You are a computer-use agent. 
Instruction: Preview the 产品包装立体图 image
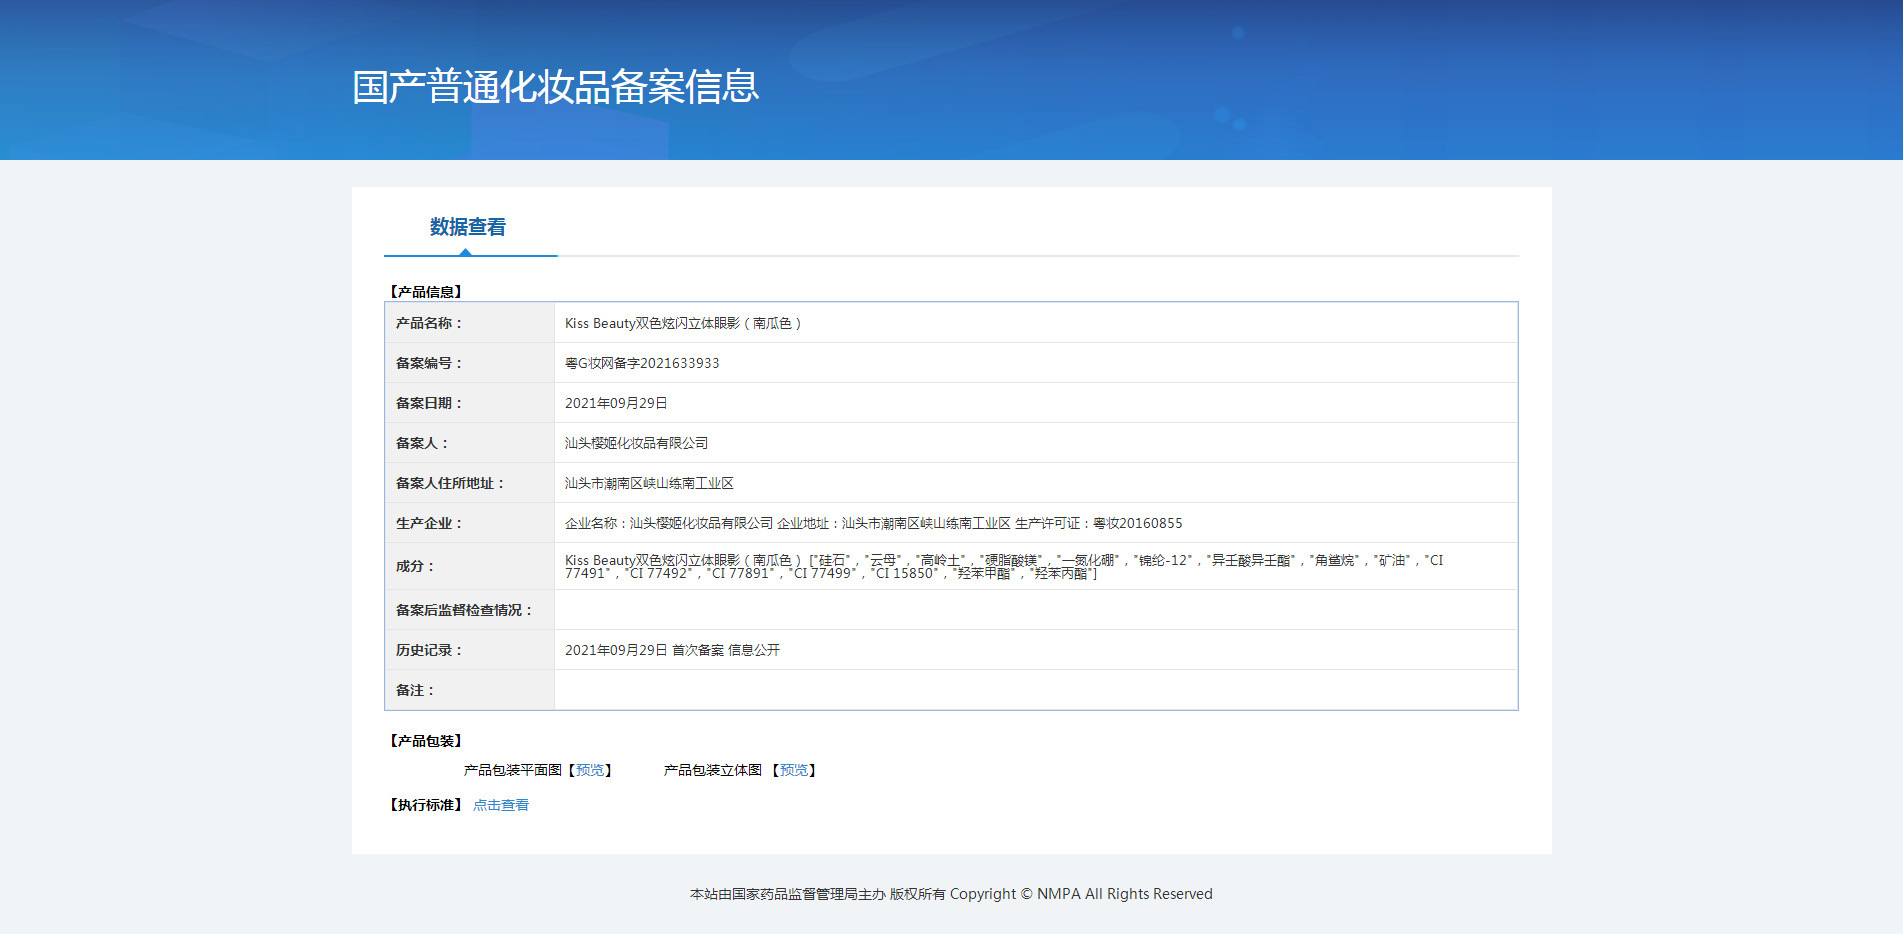point(794,770)
